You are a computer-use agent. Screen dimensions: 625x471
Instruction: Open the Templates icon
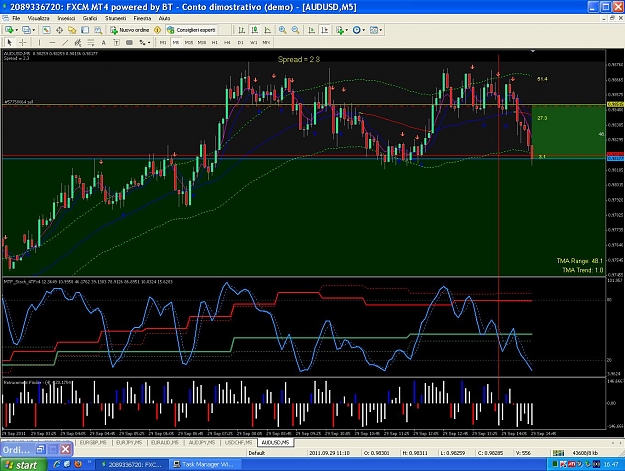pos(374,30)
